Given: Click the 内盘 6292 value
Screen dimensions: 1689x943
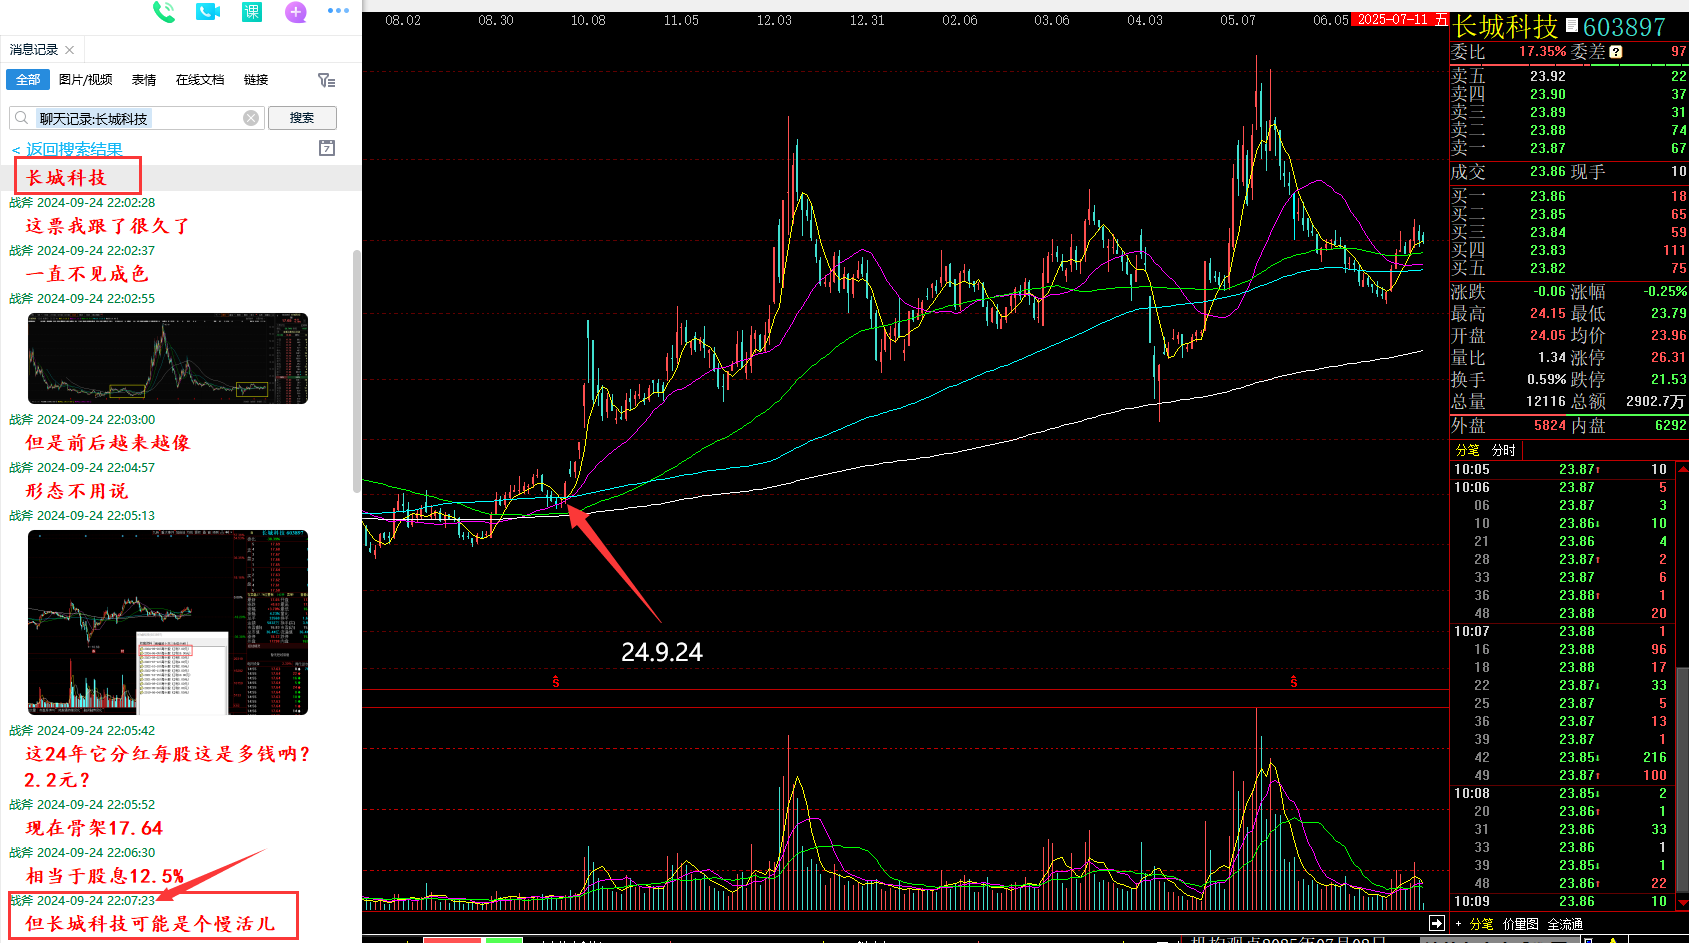Looking at the screenshot, I should (1671, 425).
